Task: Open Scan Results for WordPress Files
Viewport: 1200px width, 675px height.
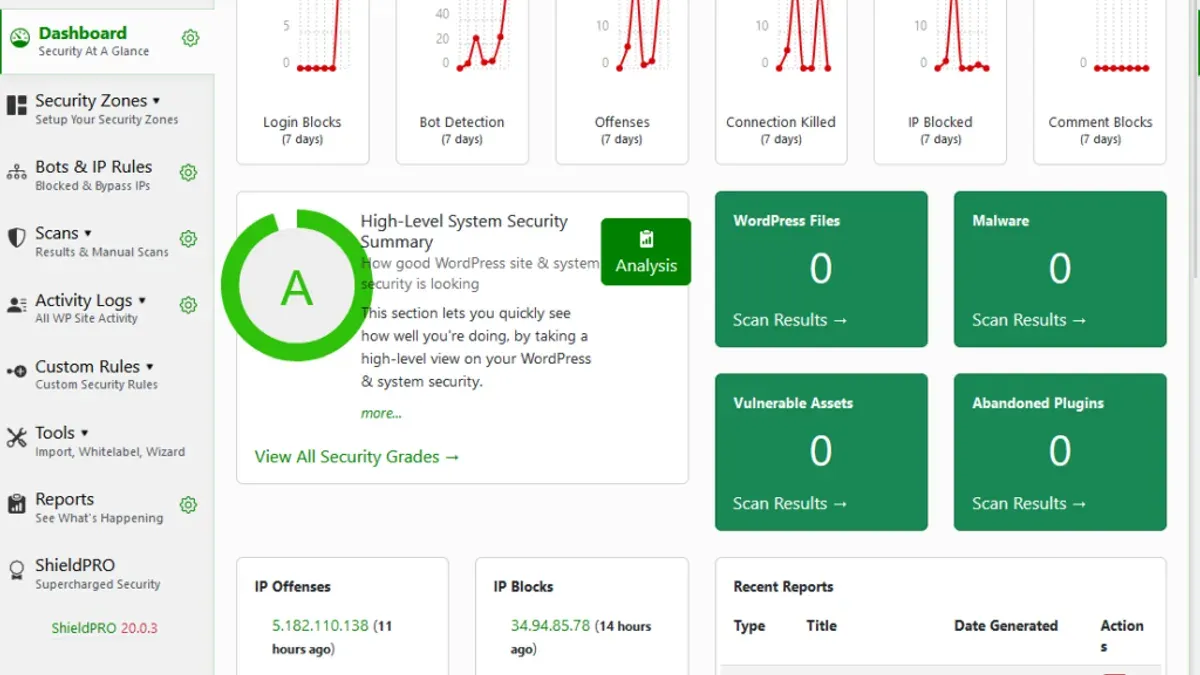Action: tap(790, 320)
